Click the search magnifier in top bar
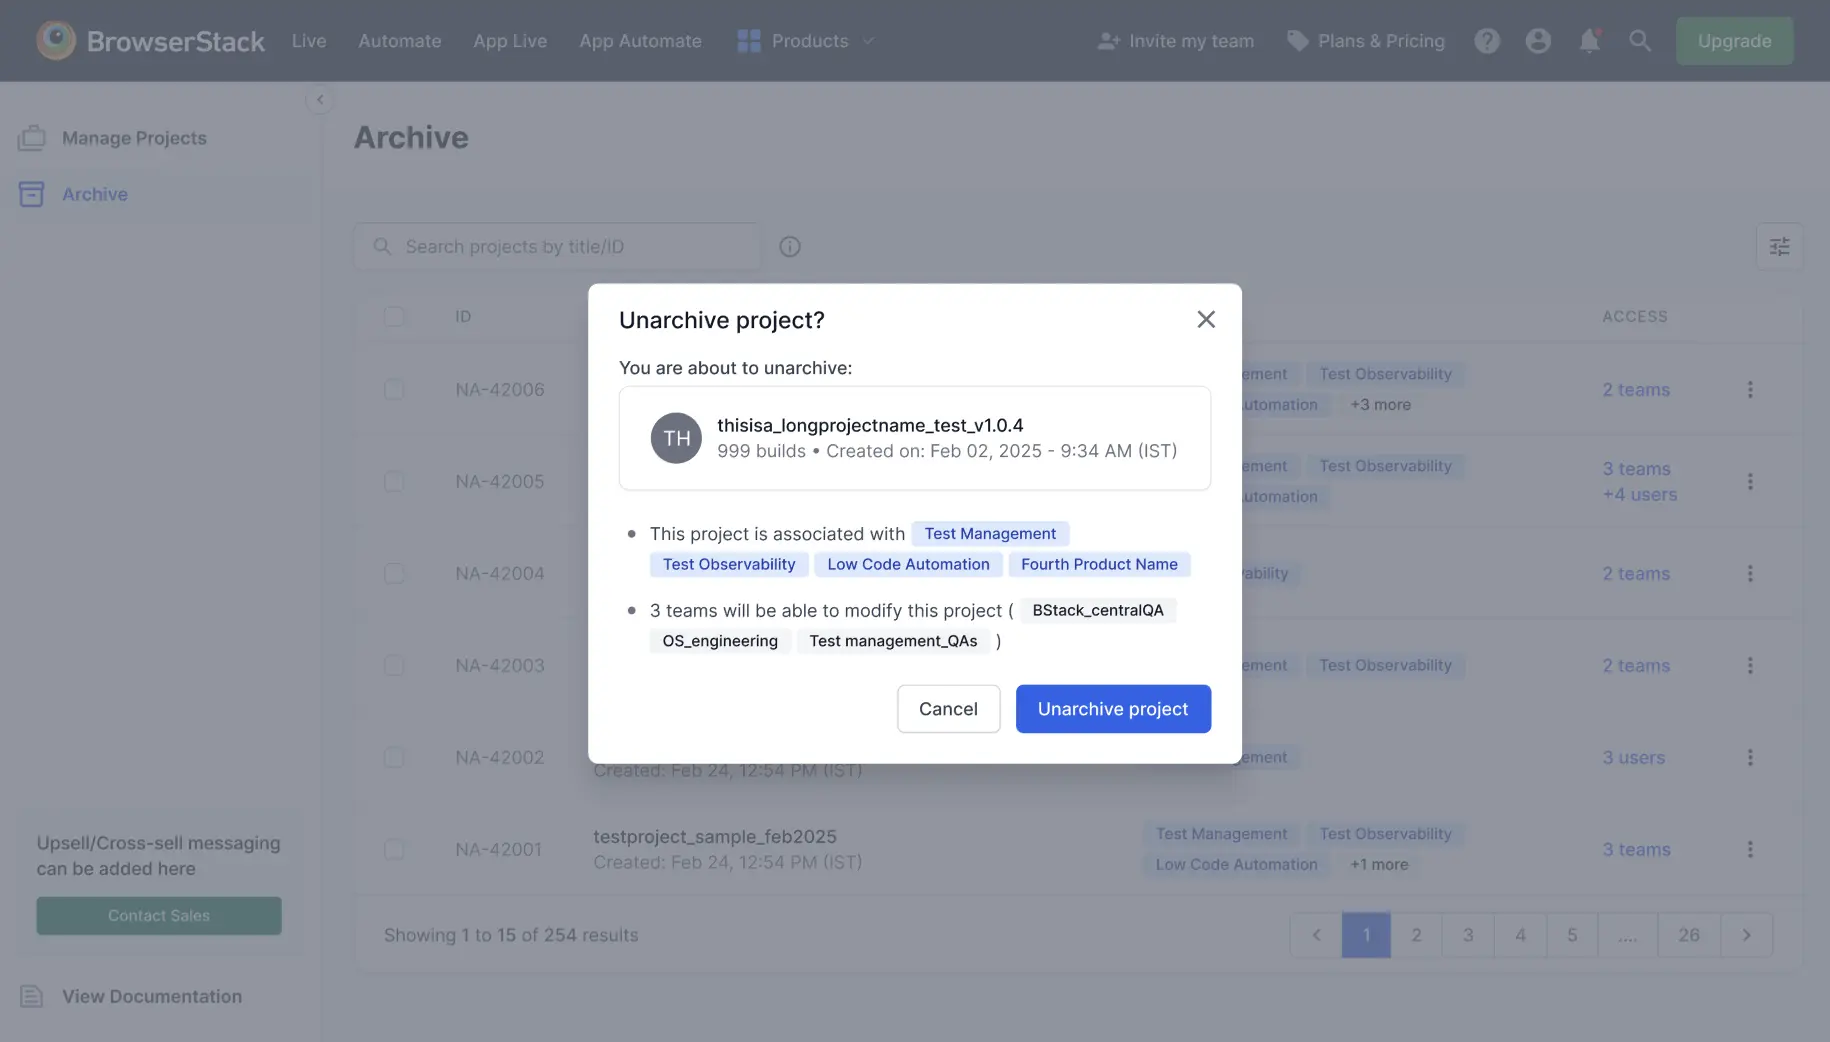1830x1042 pixels. click(1640, 41)
